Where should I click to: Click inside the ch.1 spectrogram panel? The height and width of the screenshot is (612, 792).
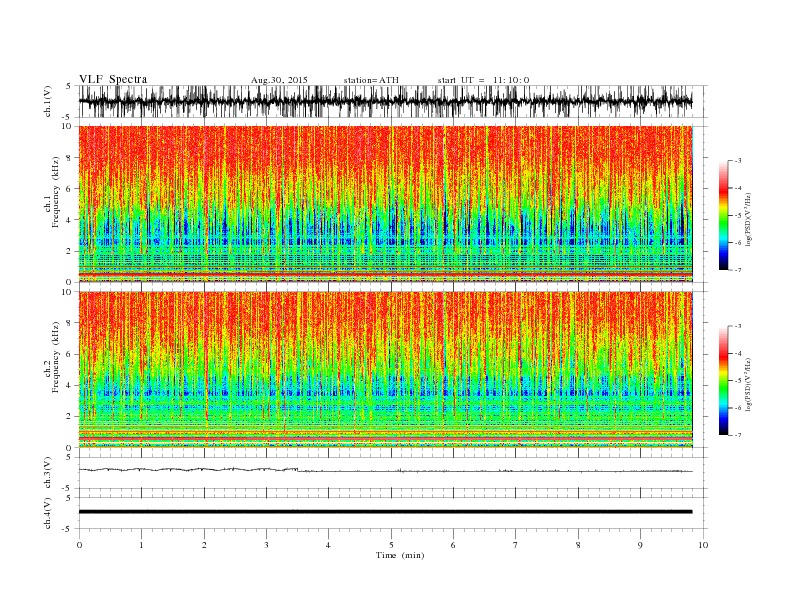point(386,204)
